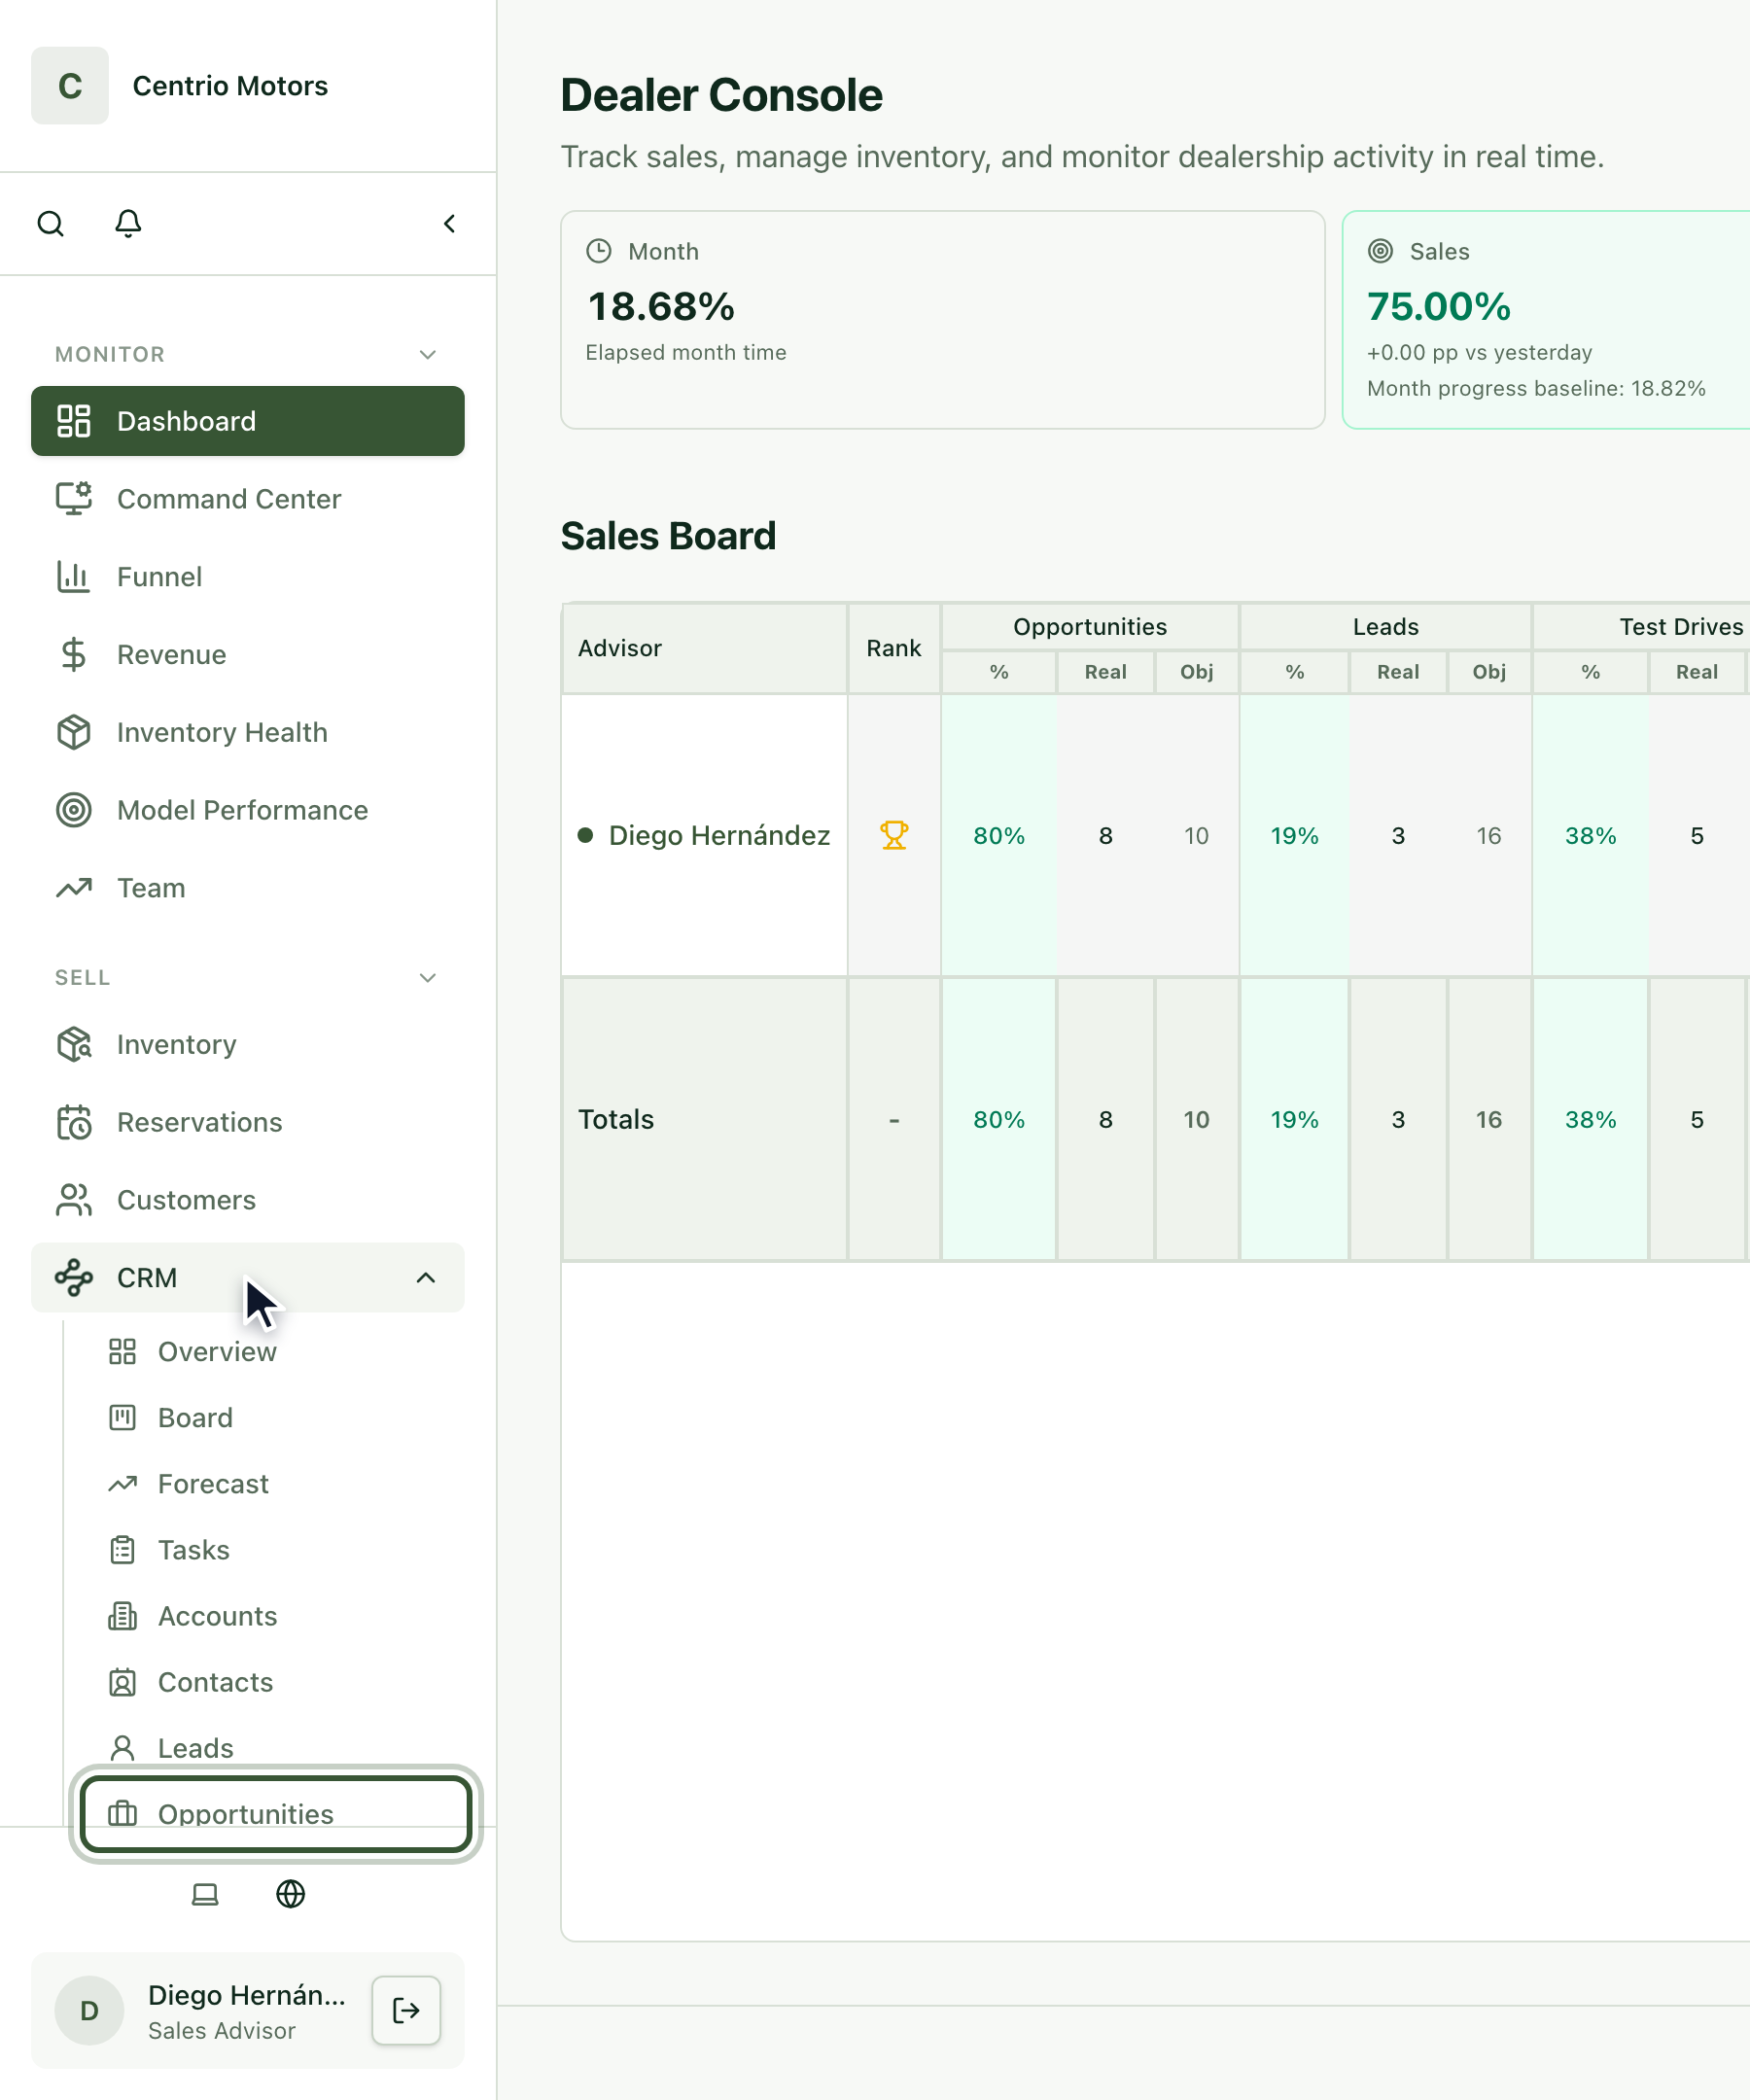Screen dimensions: 1750x2100
Task: Open the globe language icon
Action: coord(290,1894)
